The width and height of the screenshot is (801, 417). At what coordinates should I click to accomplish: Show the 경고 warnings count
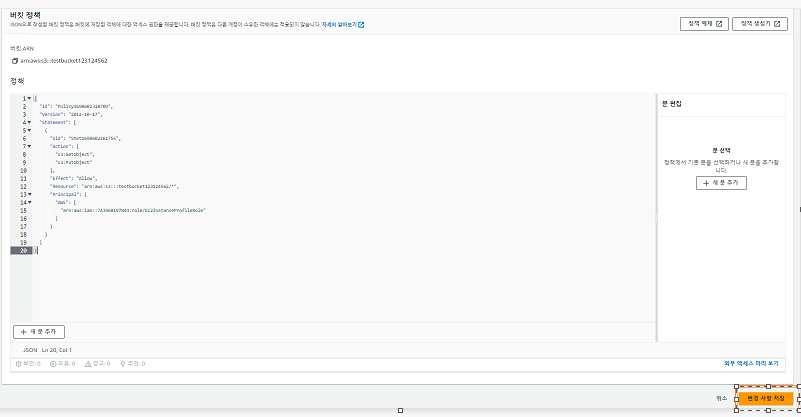click(x=98, y=364)
